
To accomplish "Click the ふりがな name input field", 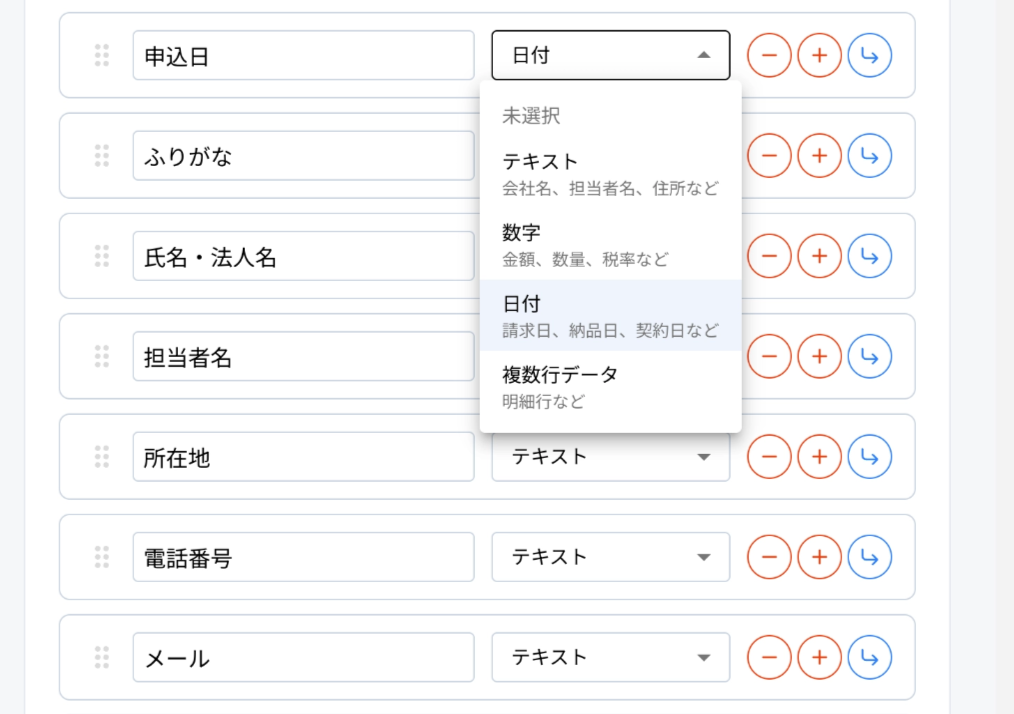I will click(x=303, y=156).
